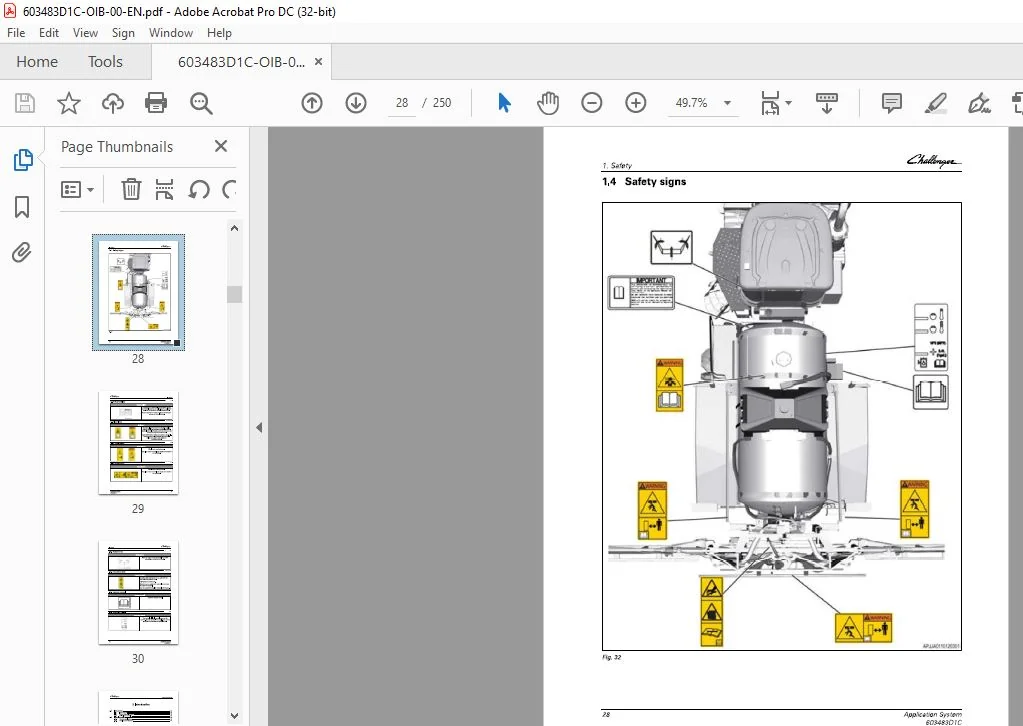Rotate page clockwise in thumbnails panel
1023x726 pixels.
tap(228, 190)
